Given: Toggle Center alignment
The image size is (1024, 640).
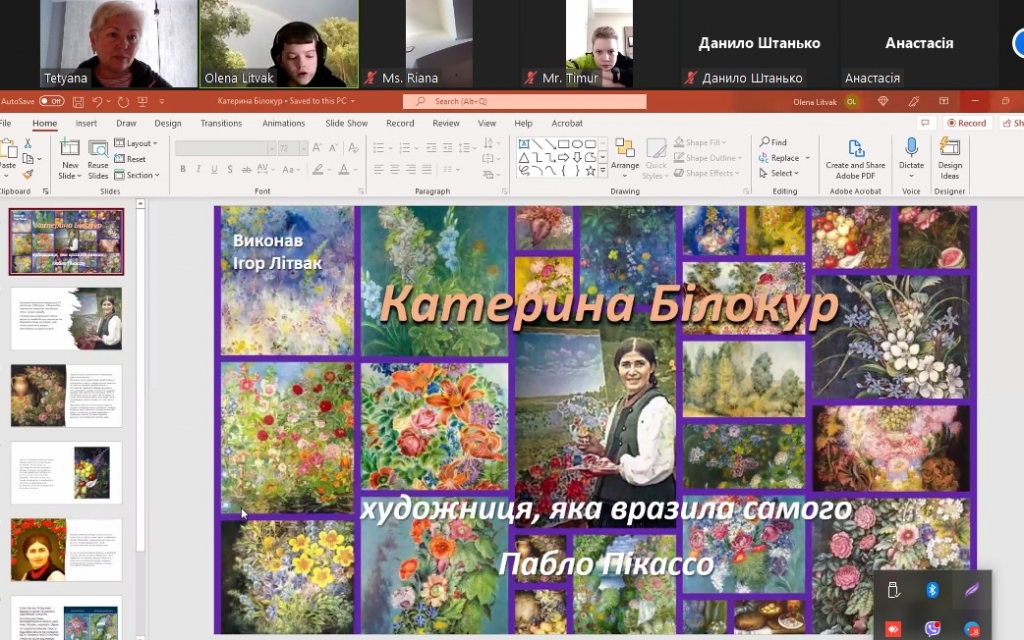Looking at the screenshot, I should point(394,169).
